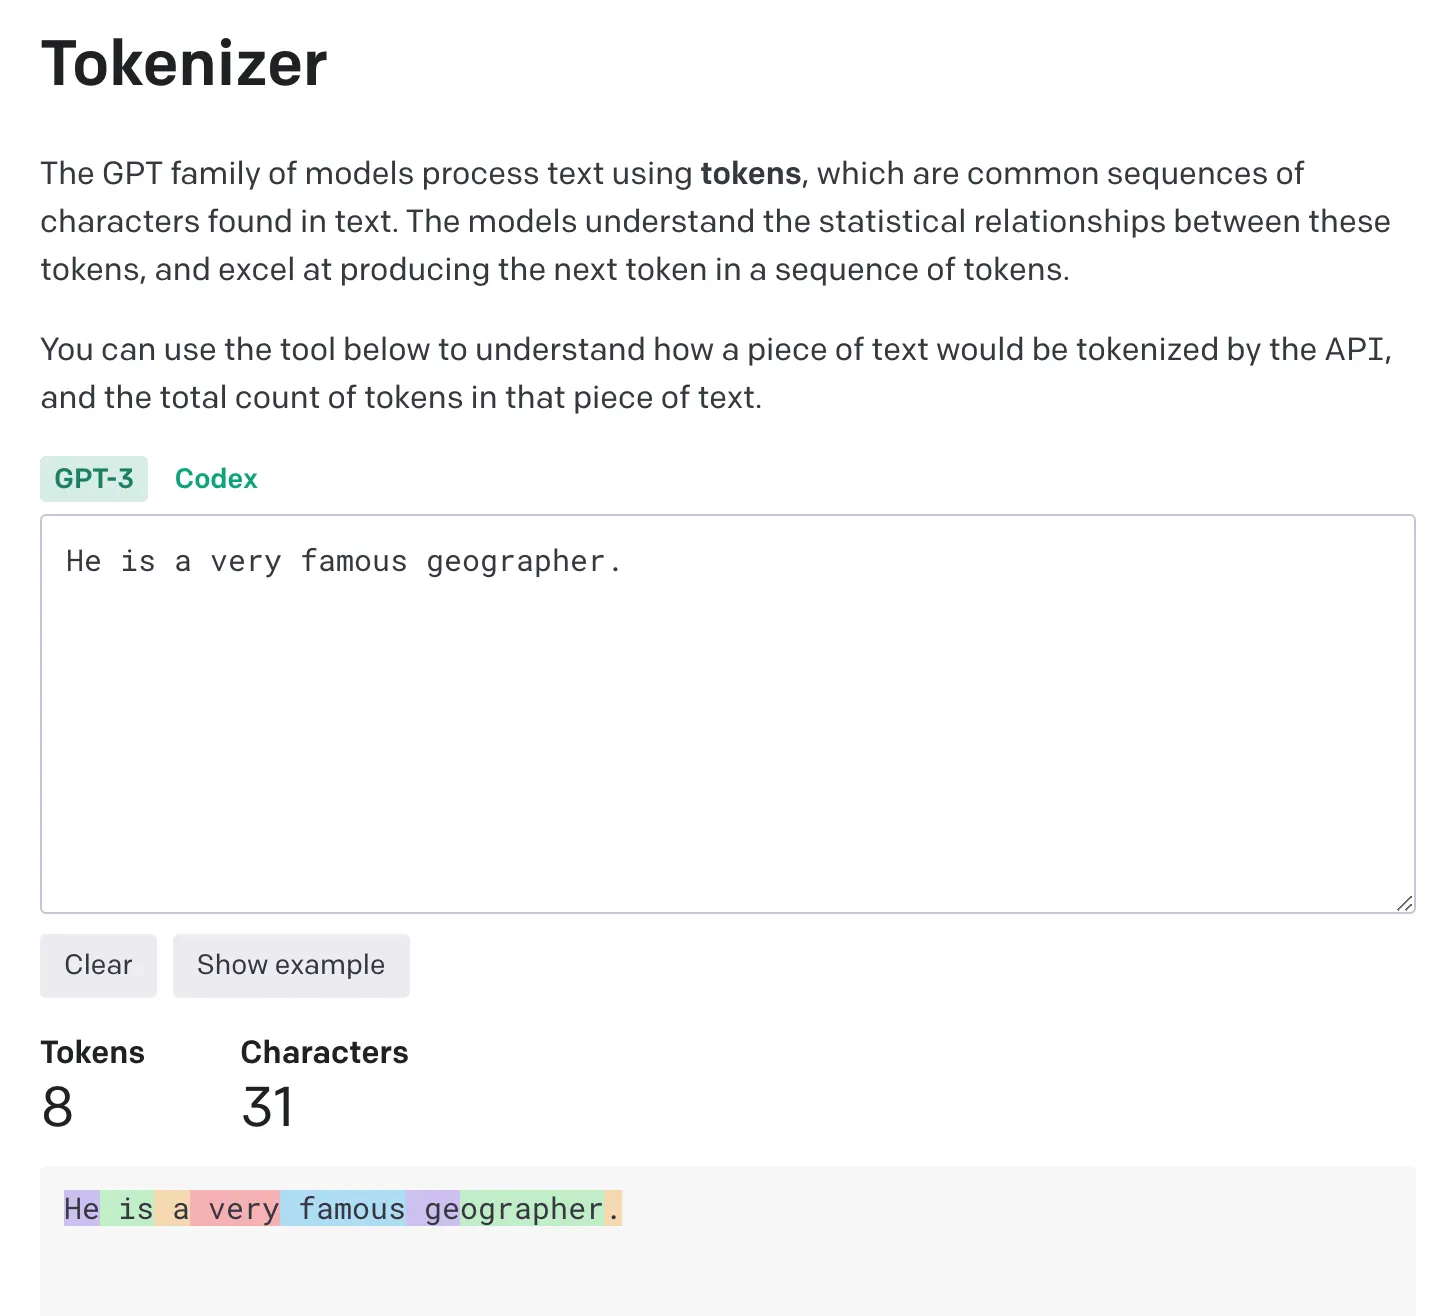Image resolution: width=1450 pixels, height=1316 pixels.
Task: Click the Characters label
Action: (324, 1052)
